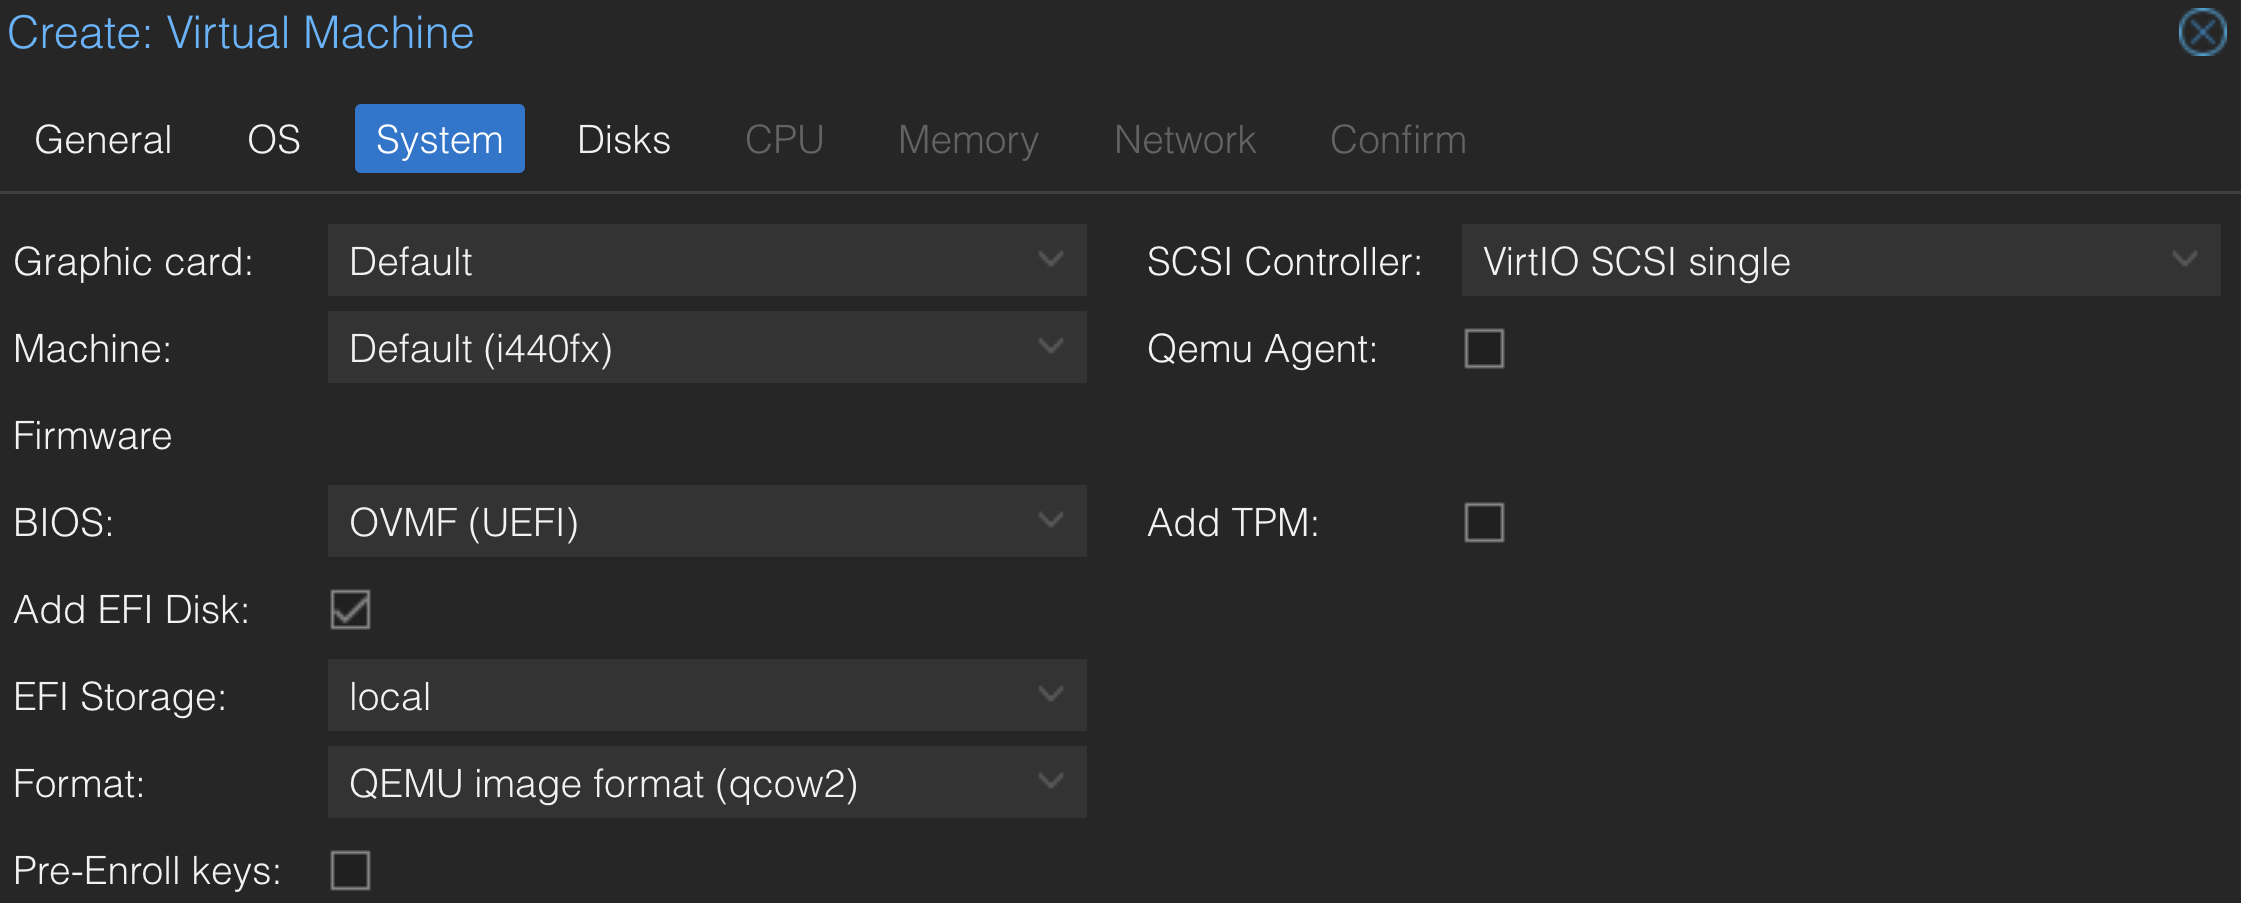Screen dimensions: 2241x903
Task: Expand the Graphic card dropdown arrow
Action: [1050, 260]
